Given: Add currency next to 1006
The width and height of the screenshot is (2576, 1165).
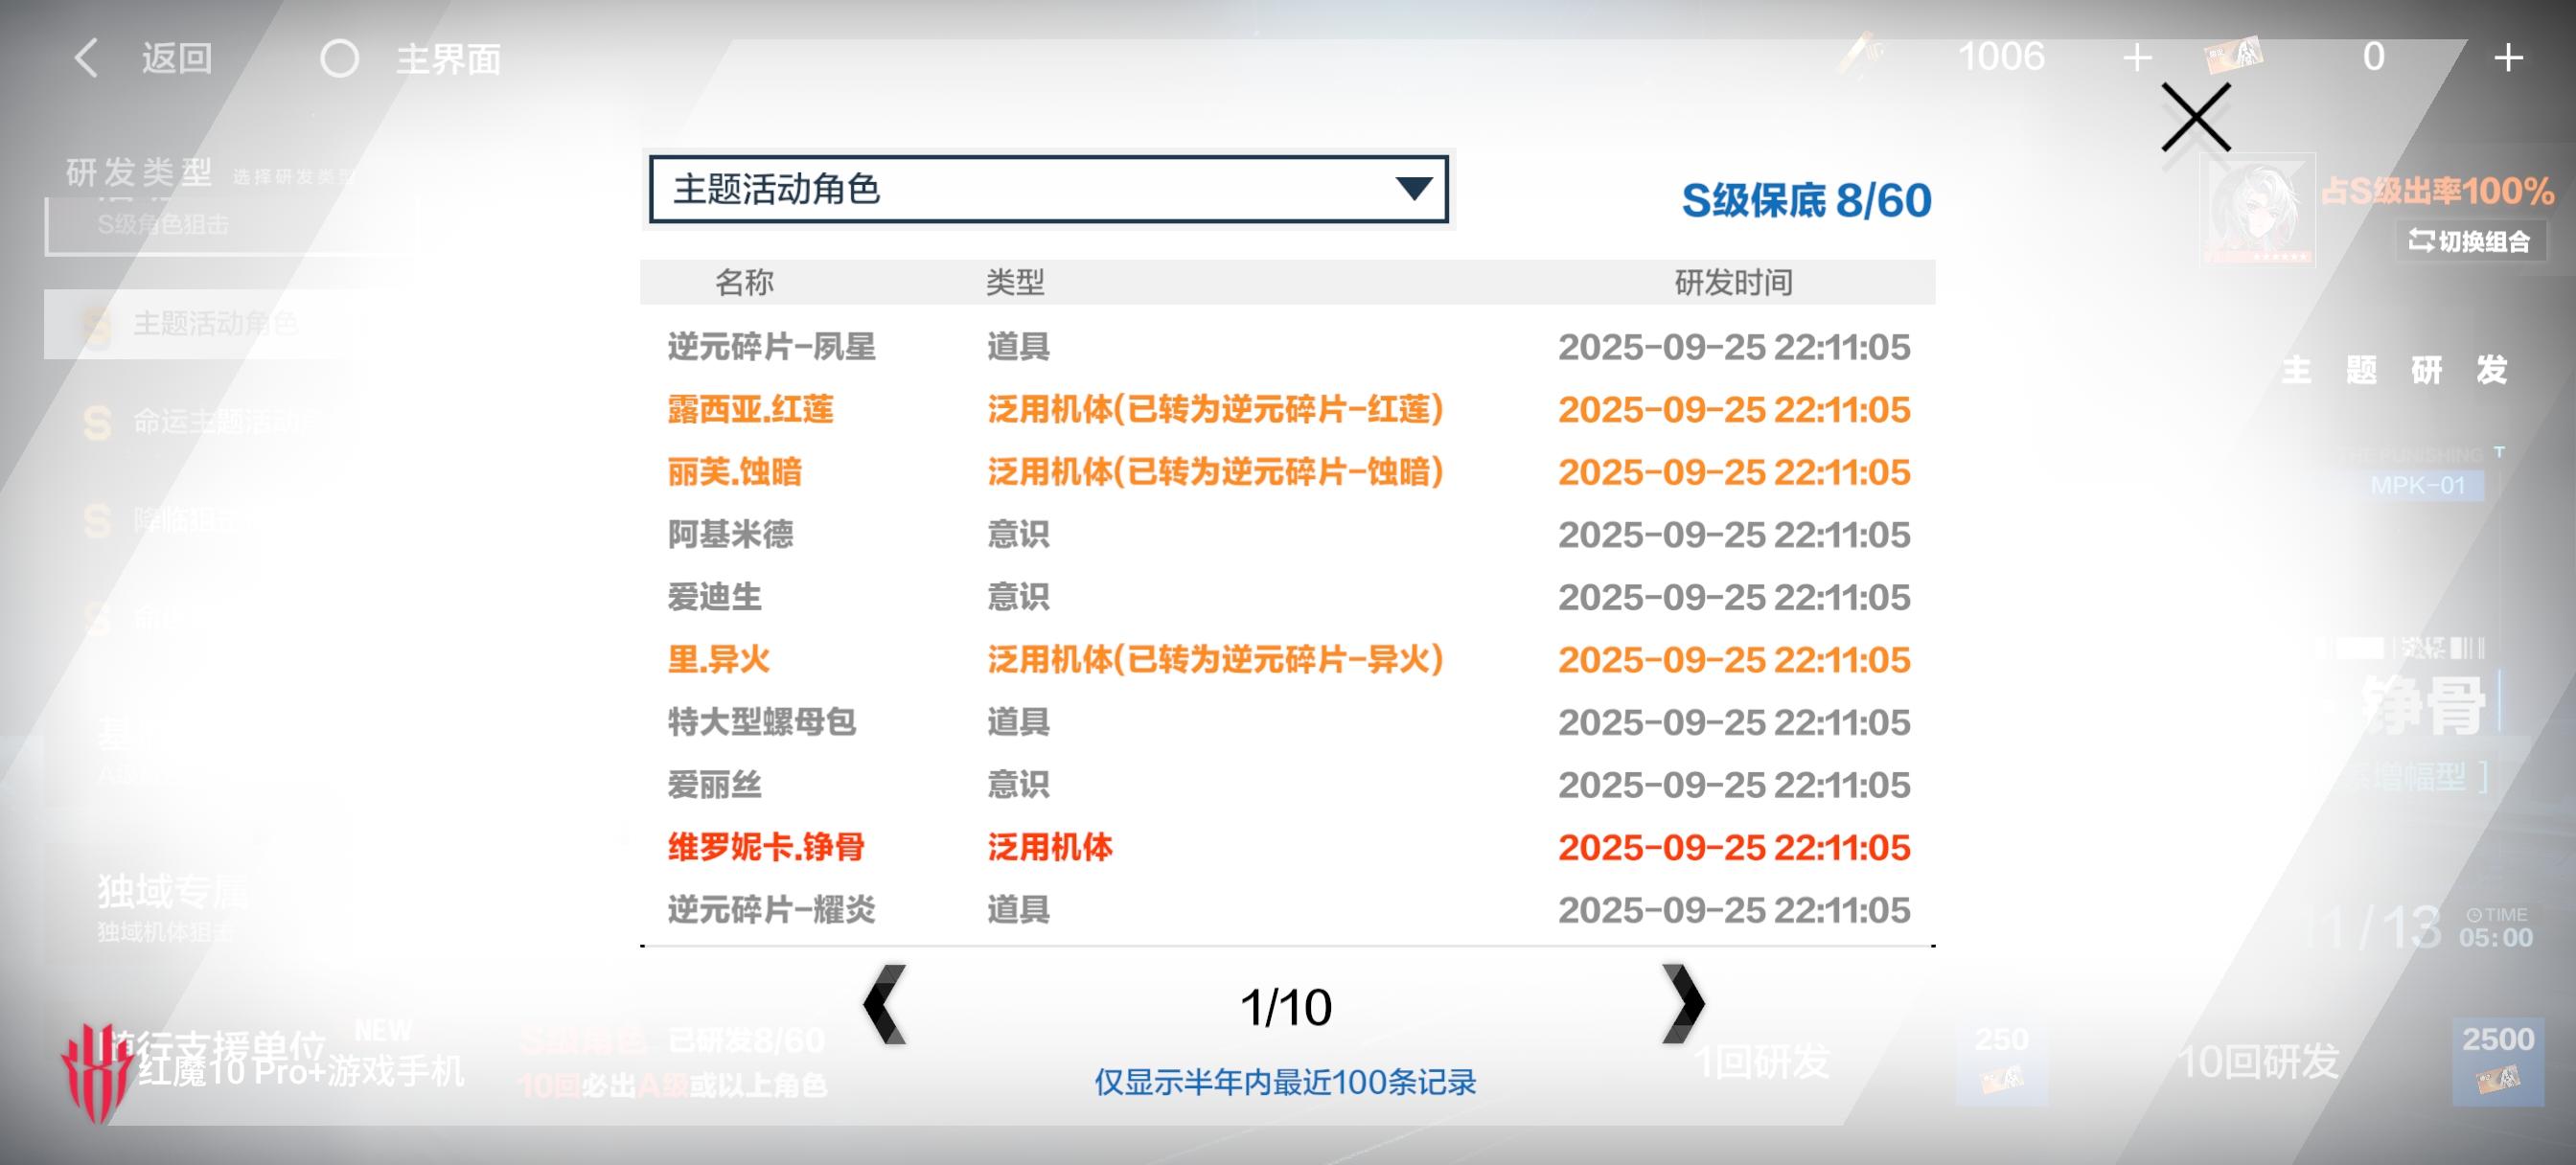Looking at the screenshot, I should (2137, 58).
